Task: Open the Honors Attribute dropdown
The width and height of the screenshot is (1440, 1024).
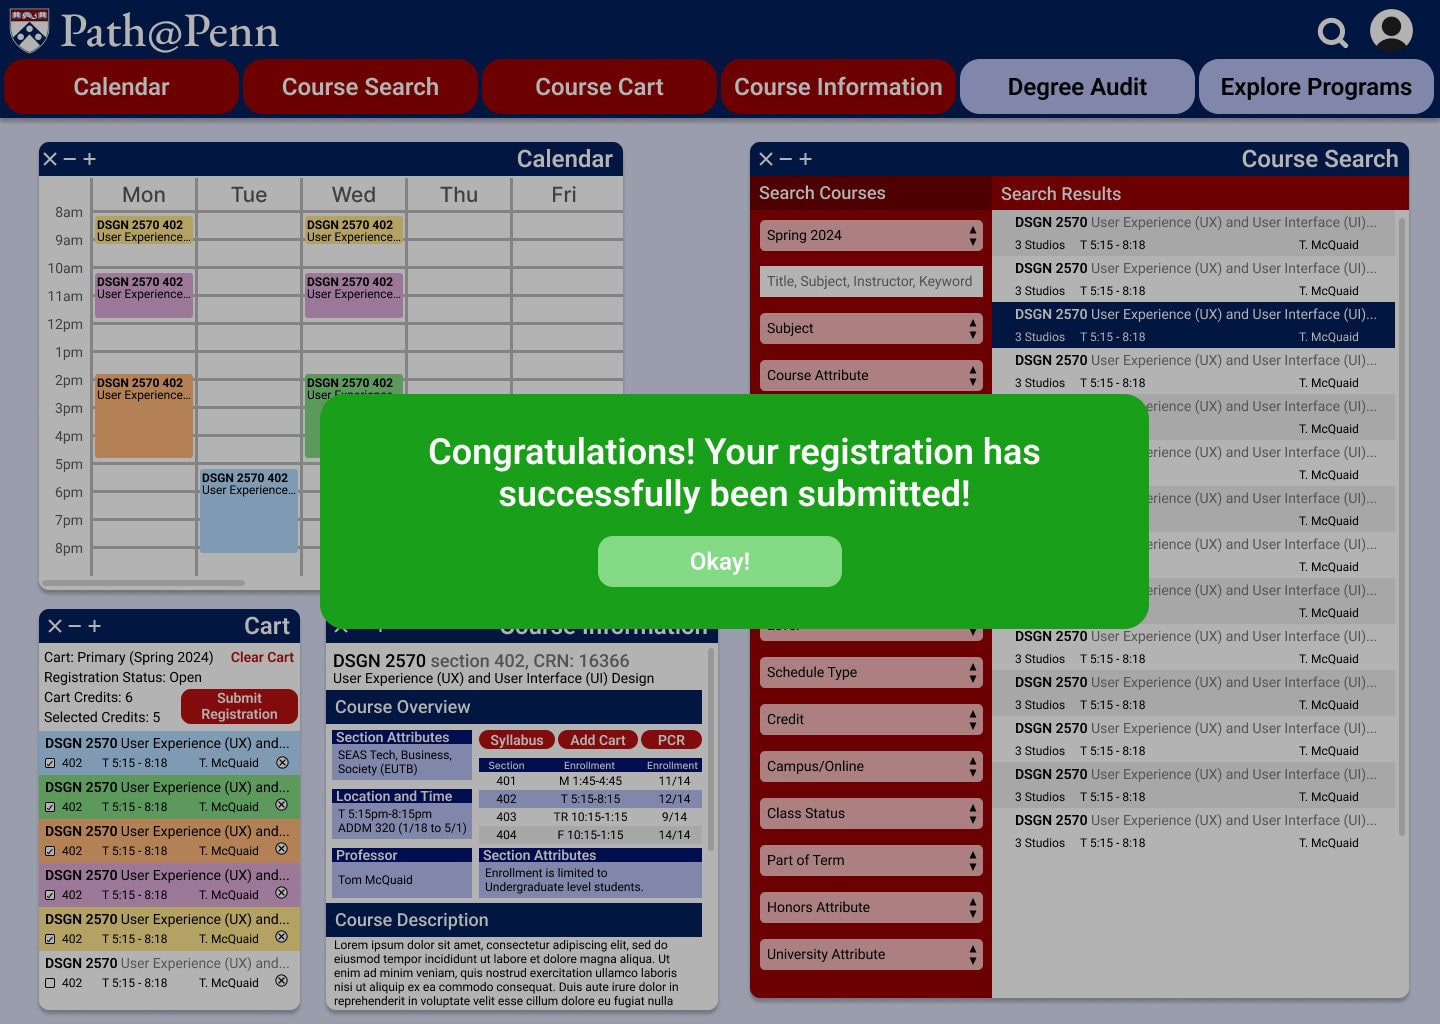Action: point(871,907)
